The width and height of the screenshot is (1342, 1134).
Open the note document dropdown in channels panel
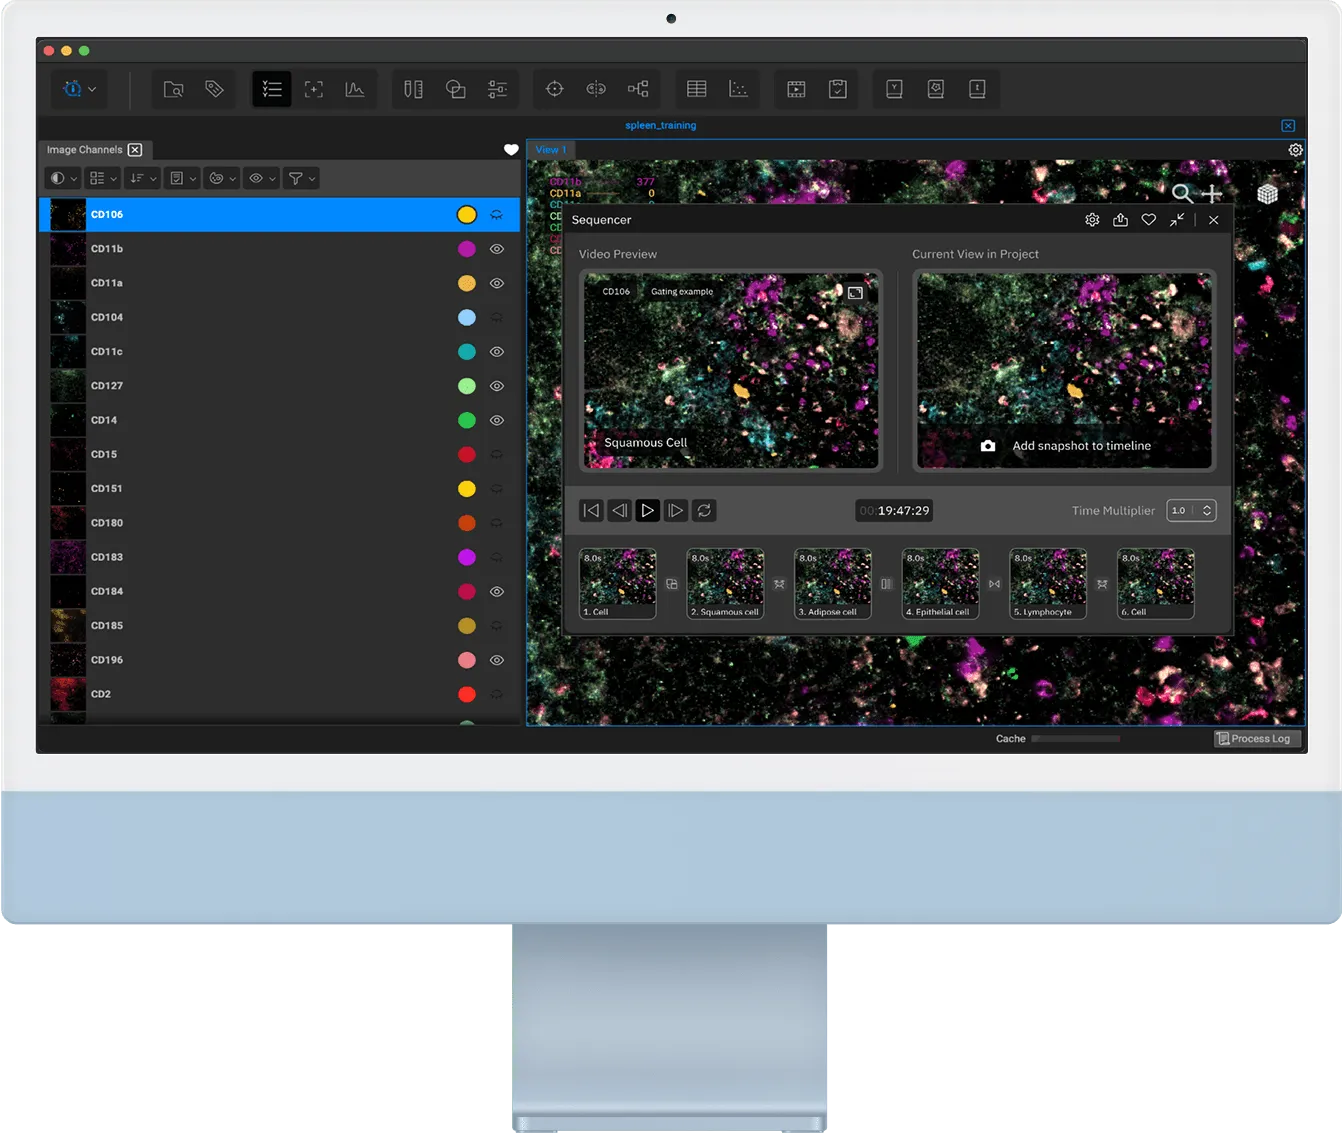(183, 178)
